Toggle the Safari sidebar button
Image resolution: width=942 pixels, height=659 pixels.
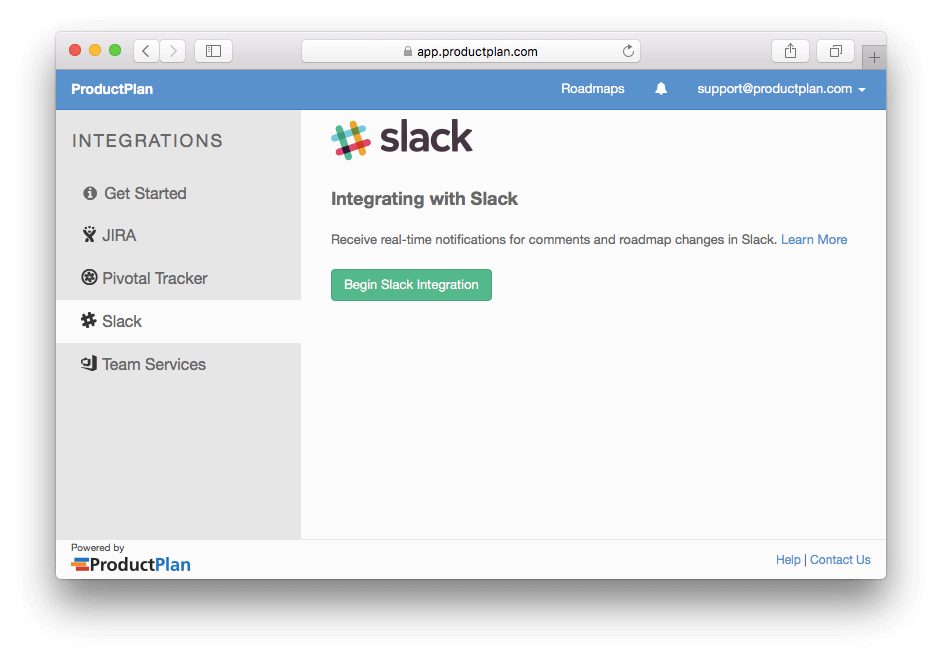213,51
